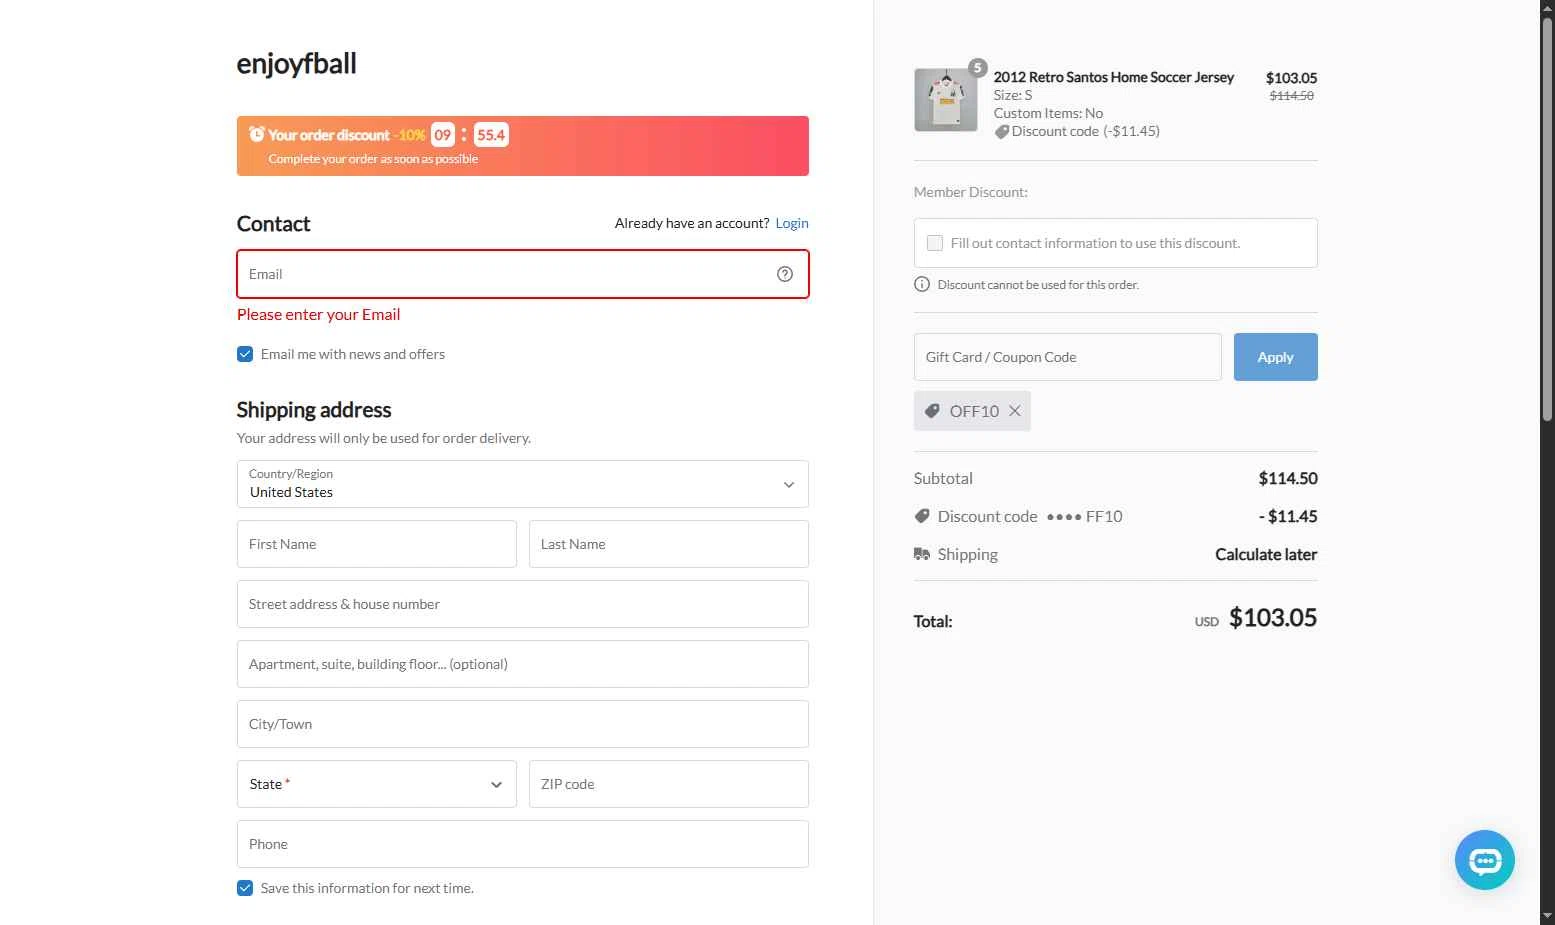Viewport: 1555px width, 925px height.
Task: Click the scrollbar down arrow
Action: pos(1547,915)
